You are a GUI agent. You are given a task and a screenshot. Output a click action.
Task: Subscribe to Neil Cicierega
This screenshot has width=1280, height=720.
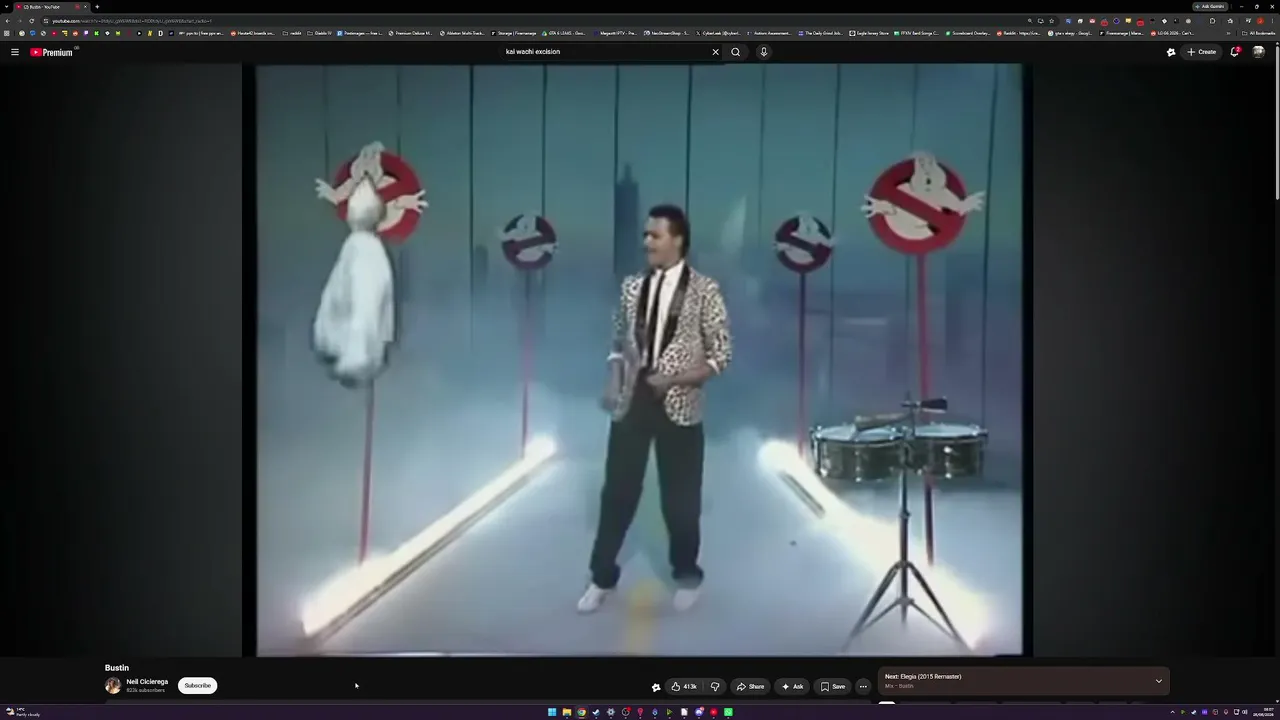pyautogui.click(x=198, y=686)
